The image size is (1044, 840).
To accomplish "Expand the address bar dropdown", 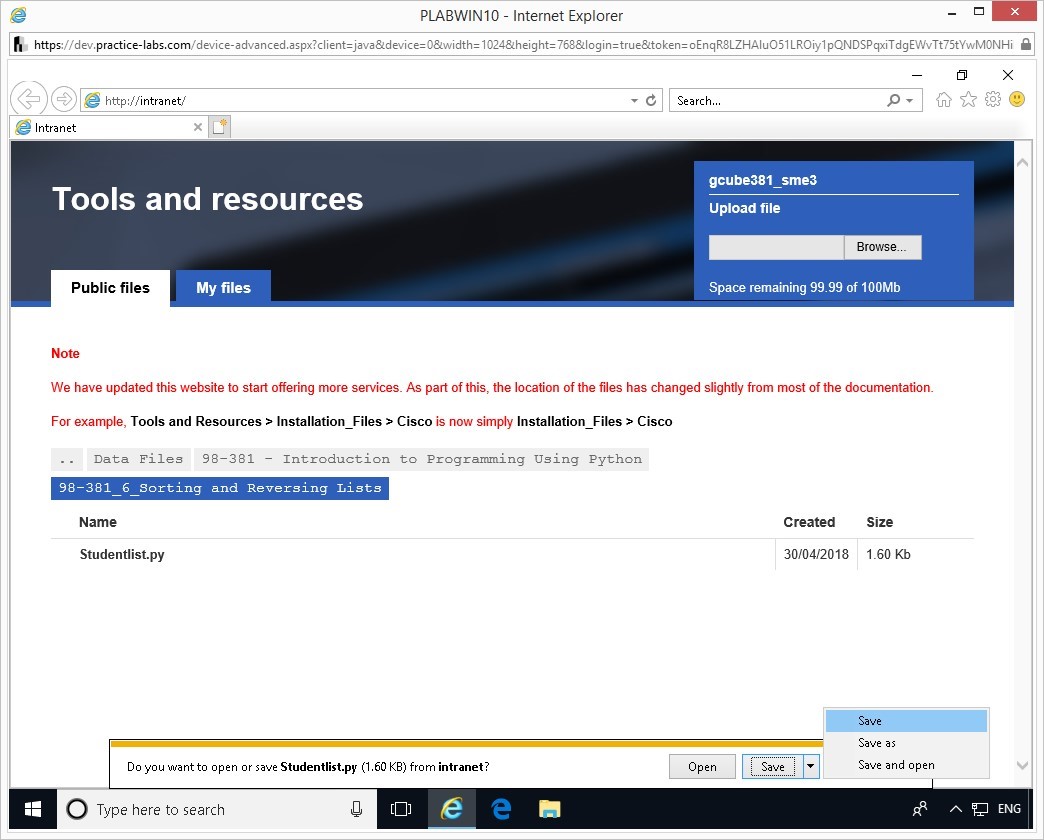I will pyautogui.click(x=634, y=101).
